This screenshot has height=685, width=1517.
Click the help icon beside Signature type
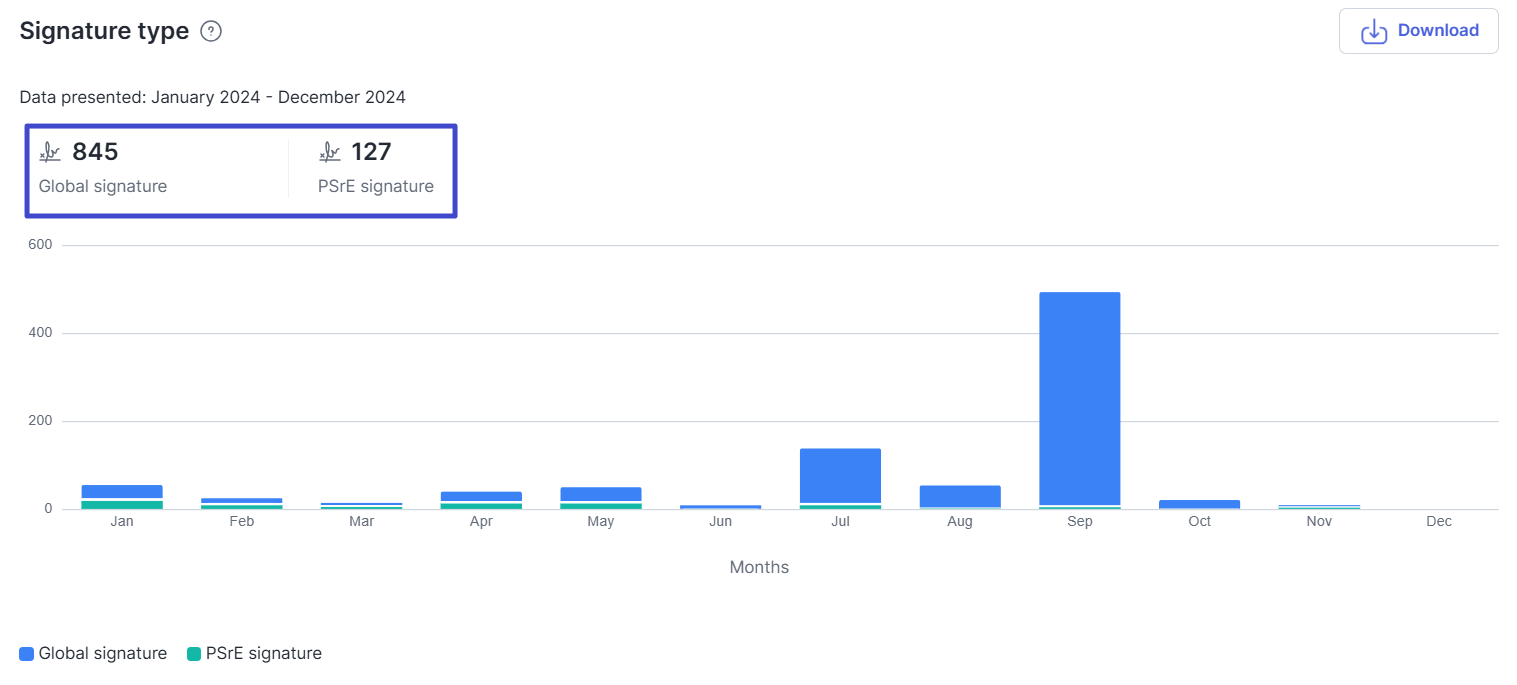tap(211, 31)
